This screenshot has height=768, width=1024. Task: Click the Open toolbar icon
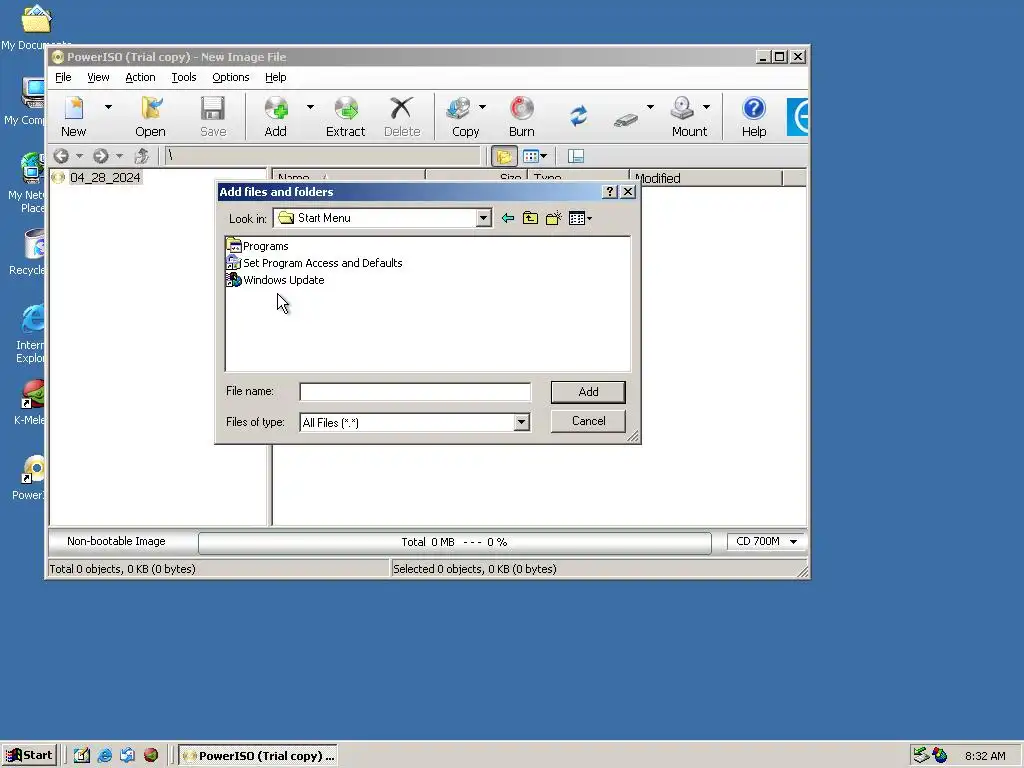tap(150, 116)
